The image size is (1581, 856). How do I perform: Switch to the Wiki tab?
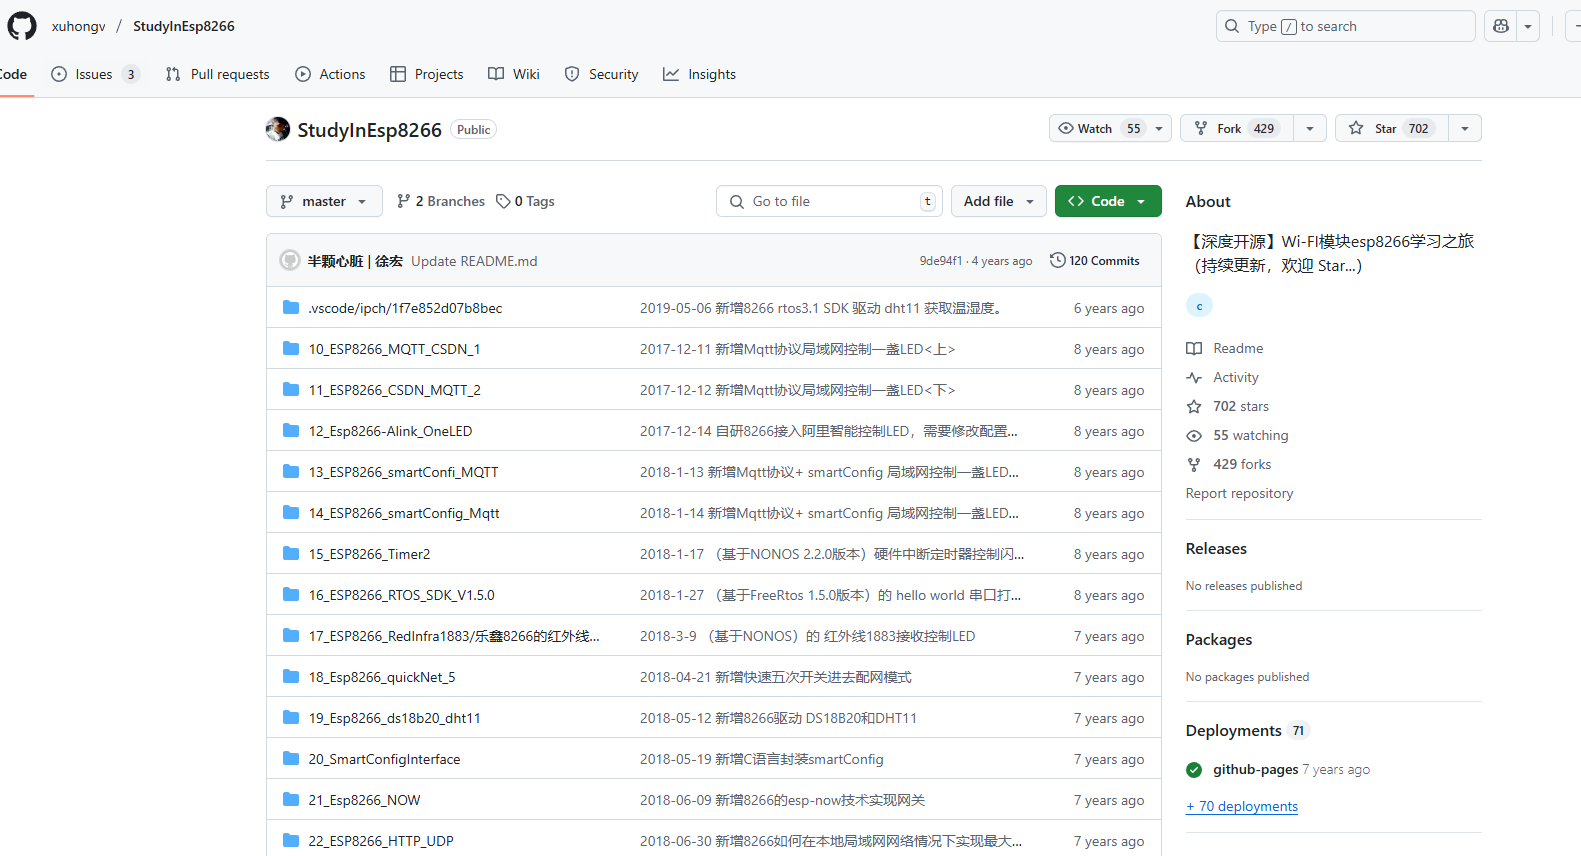point(514,74)
